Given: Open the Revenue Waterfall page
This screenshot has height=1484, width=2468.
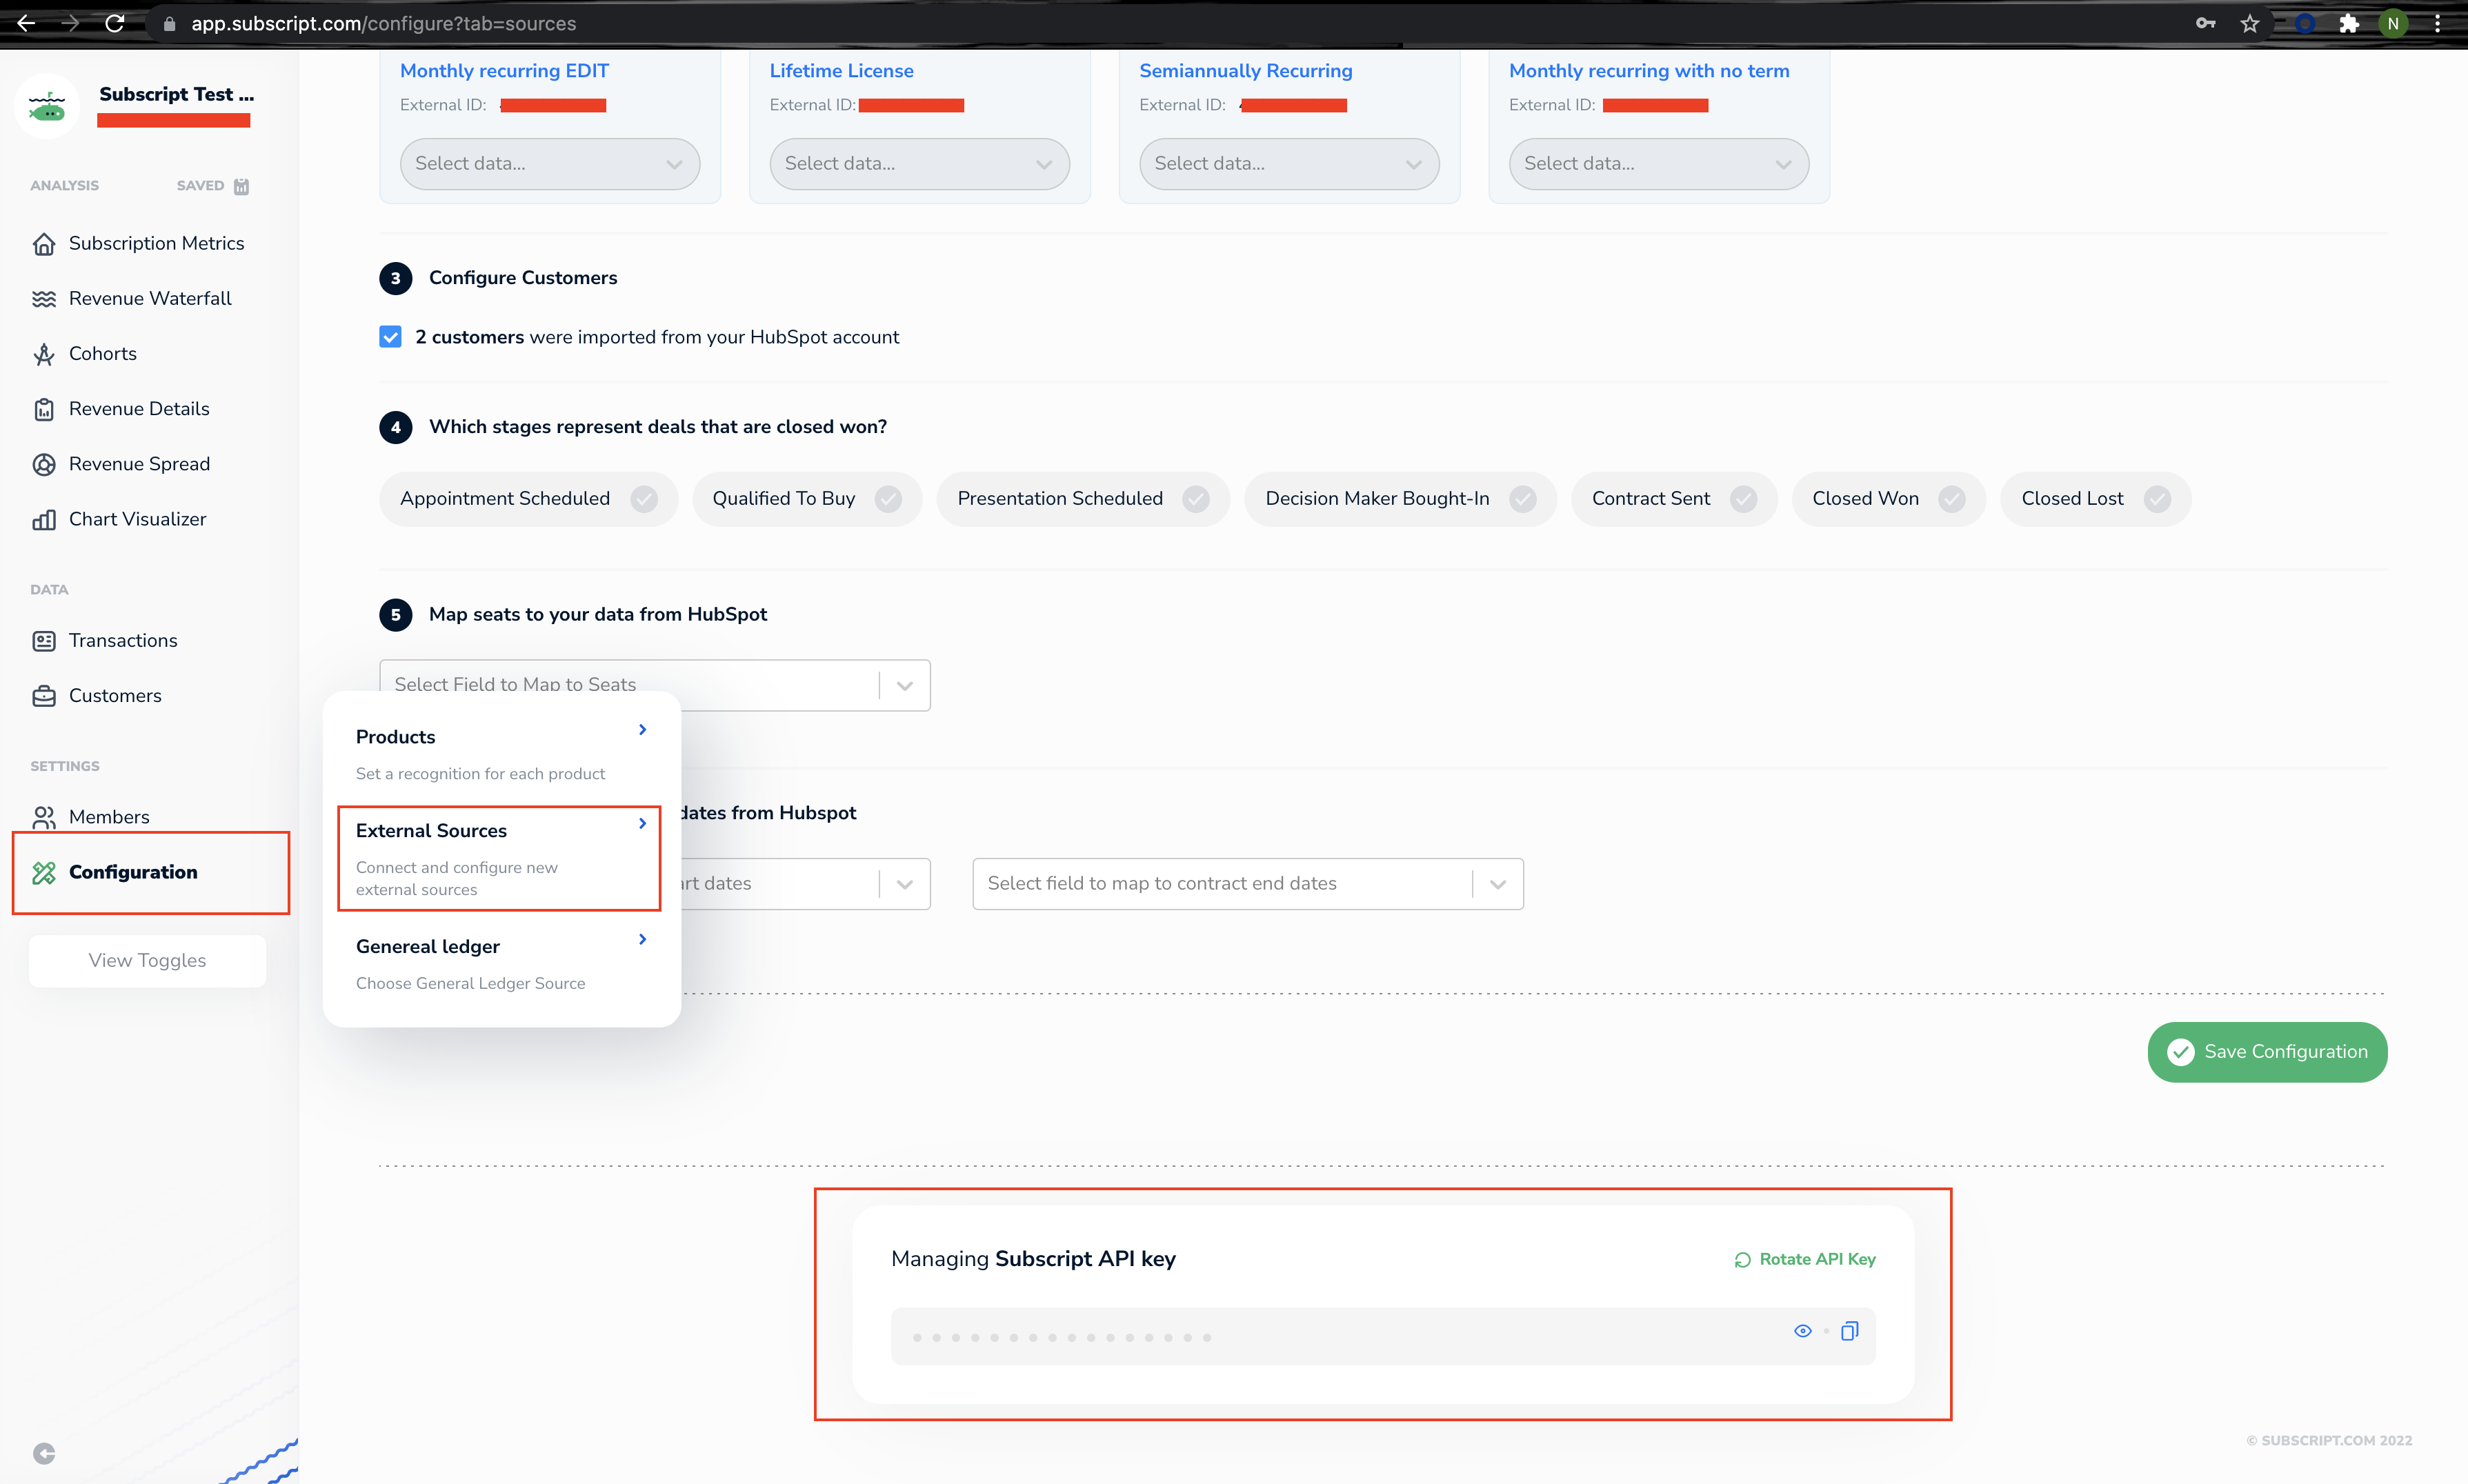Looking at the screenshot, I should [x=150, y=299].
